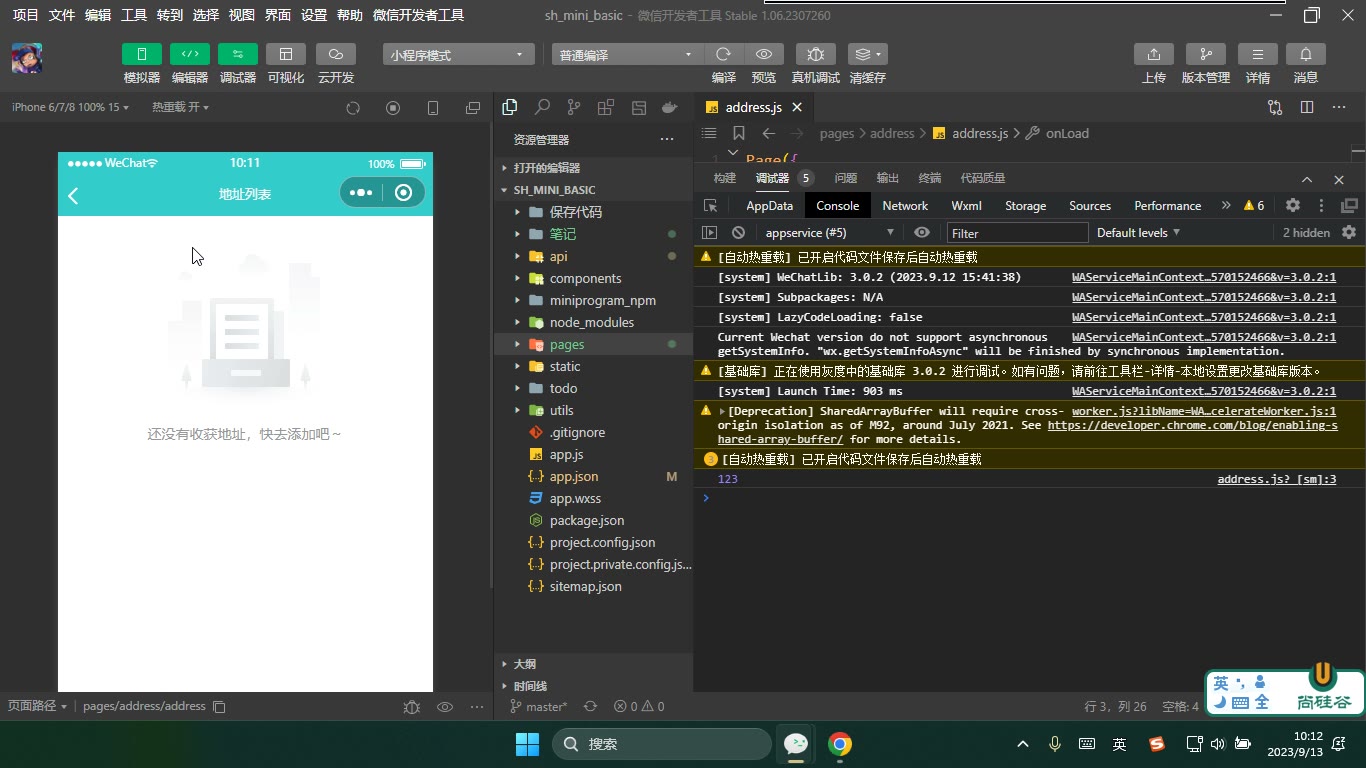Open the 工具 menu
Viewport: 1366px width, 768px height.
[134, 15]
